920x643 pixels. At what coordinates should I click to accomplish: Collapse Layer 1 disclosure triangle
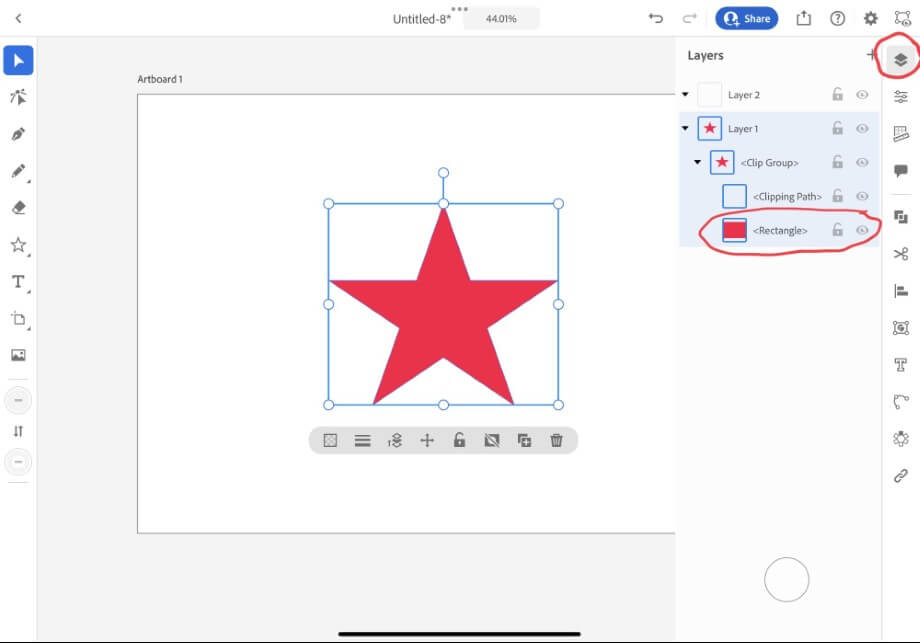coord(685,128)
